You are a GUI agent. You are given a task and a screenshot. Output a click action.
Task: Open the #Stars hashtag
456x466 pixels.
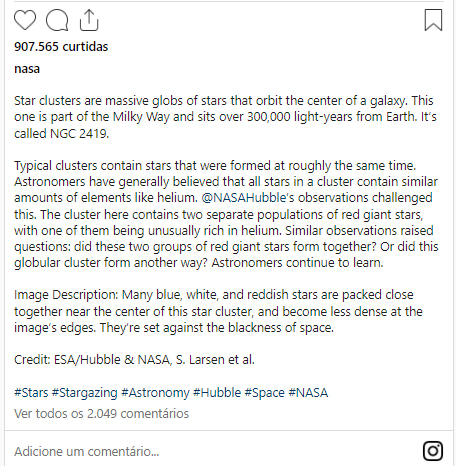[31, 392]
